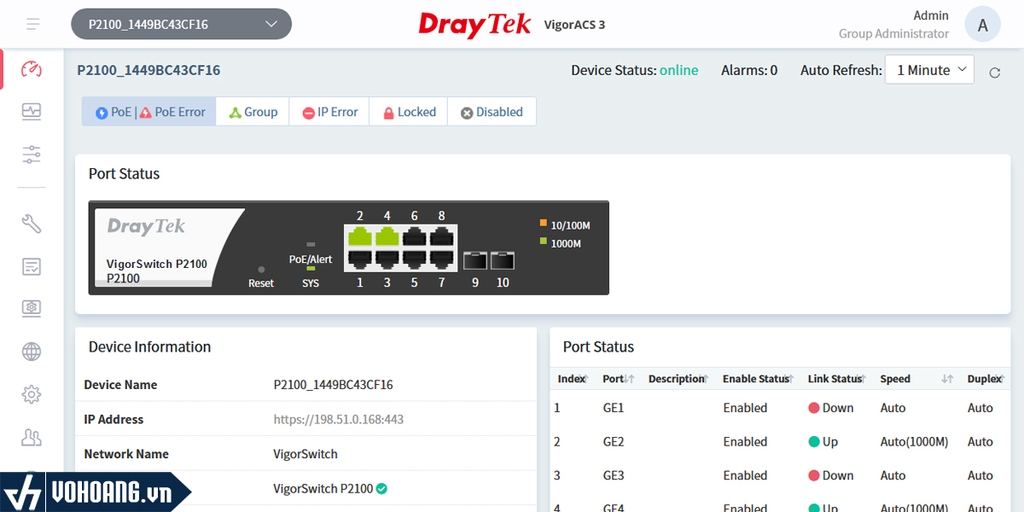
Task: Click the page title P2100_1449BC43CF16
Action: click(149, 70)
